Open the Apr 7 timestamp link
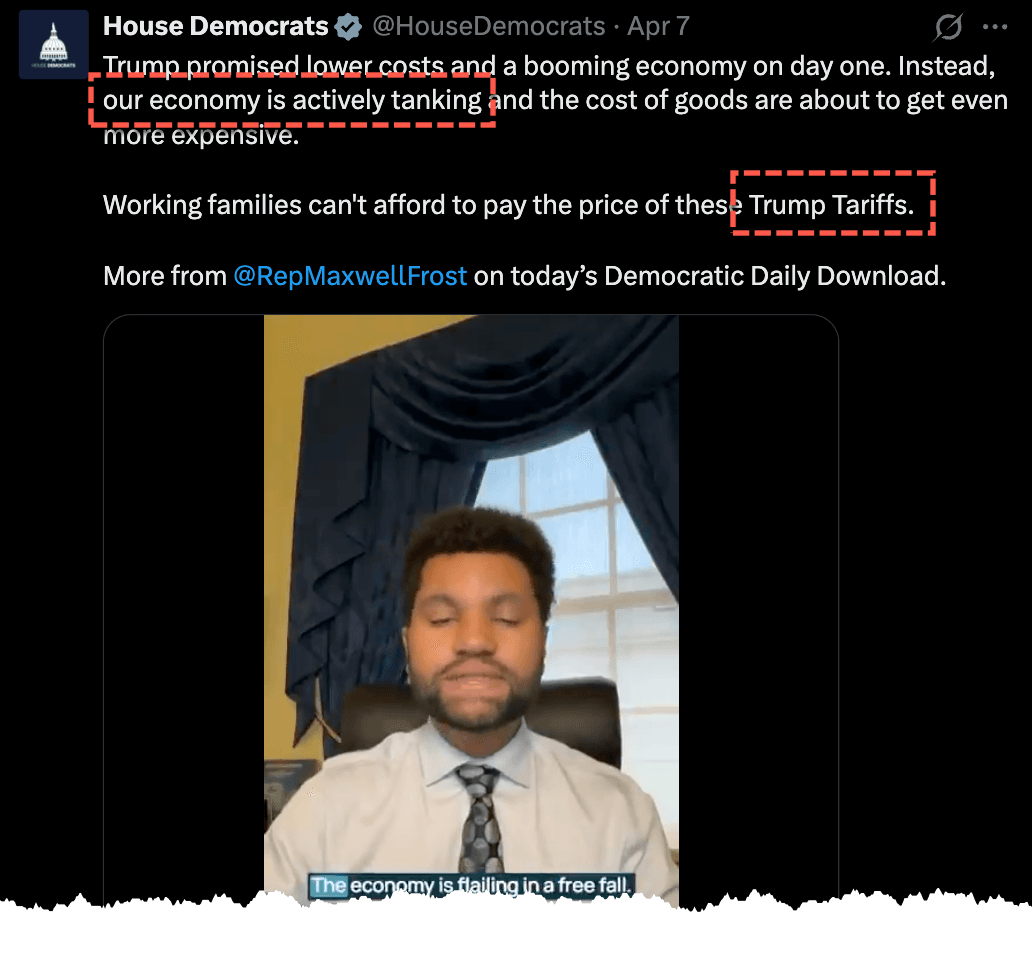Viewport: 1032px width, 960px height. coord(658,26)
